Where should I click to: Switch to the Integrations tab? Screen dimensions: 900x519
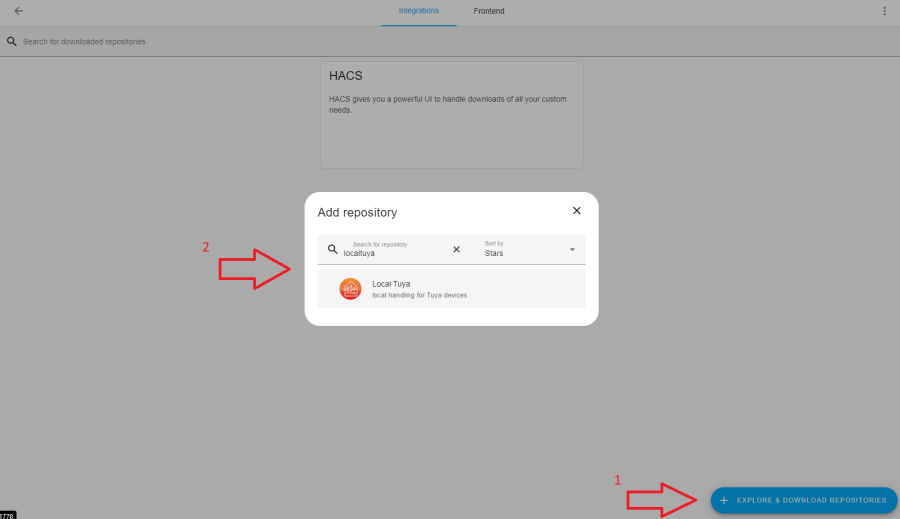[418, 11]
